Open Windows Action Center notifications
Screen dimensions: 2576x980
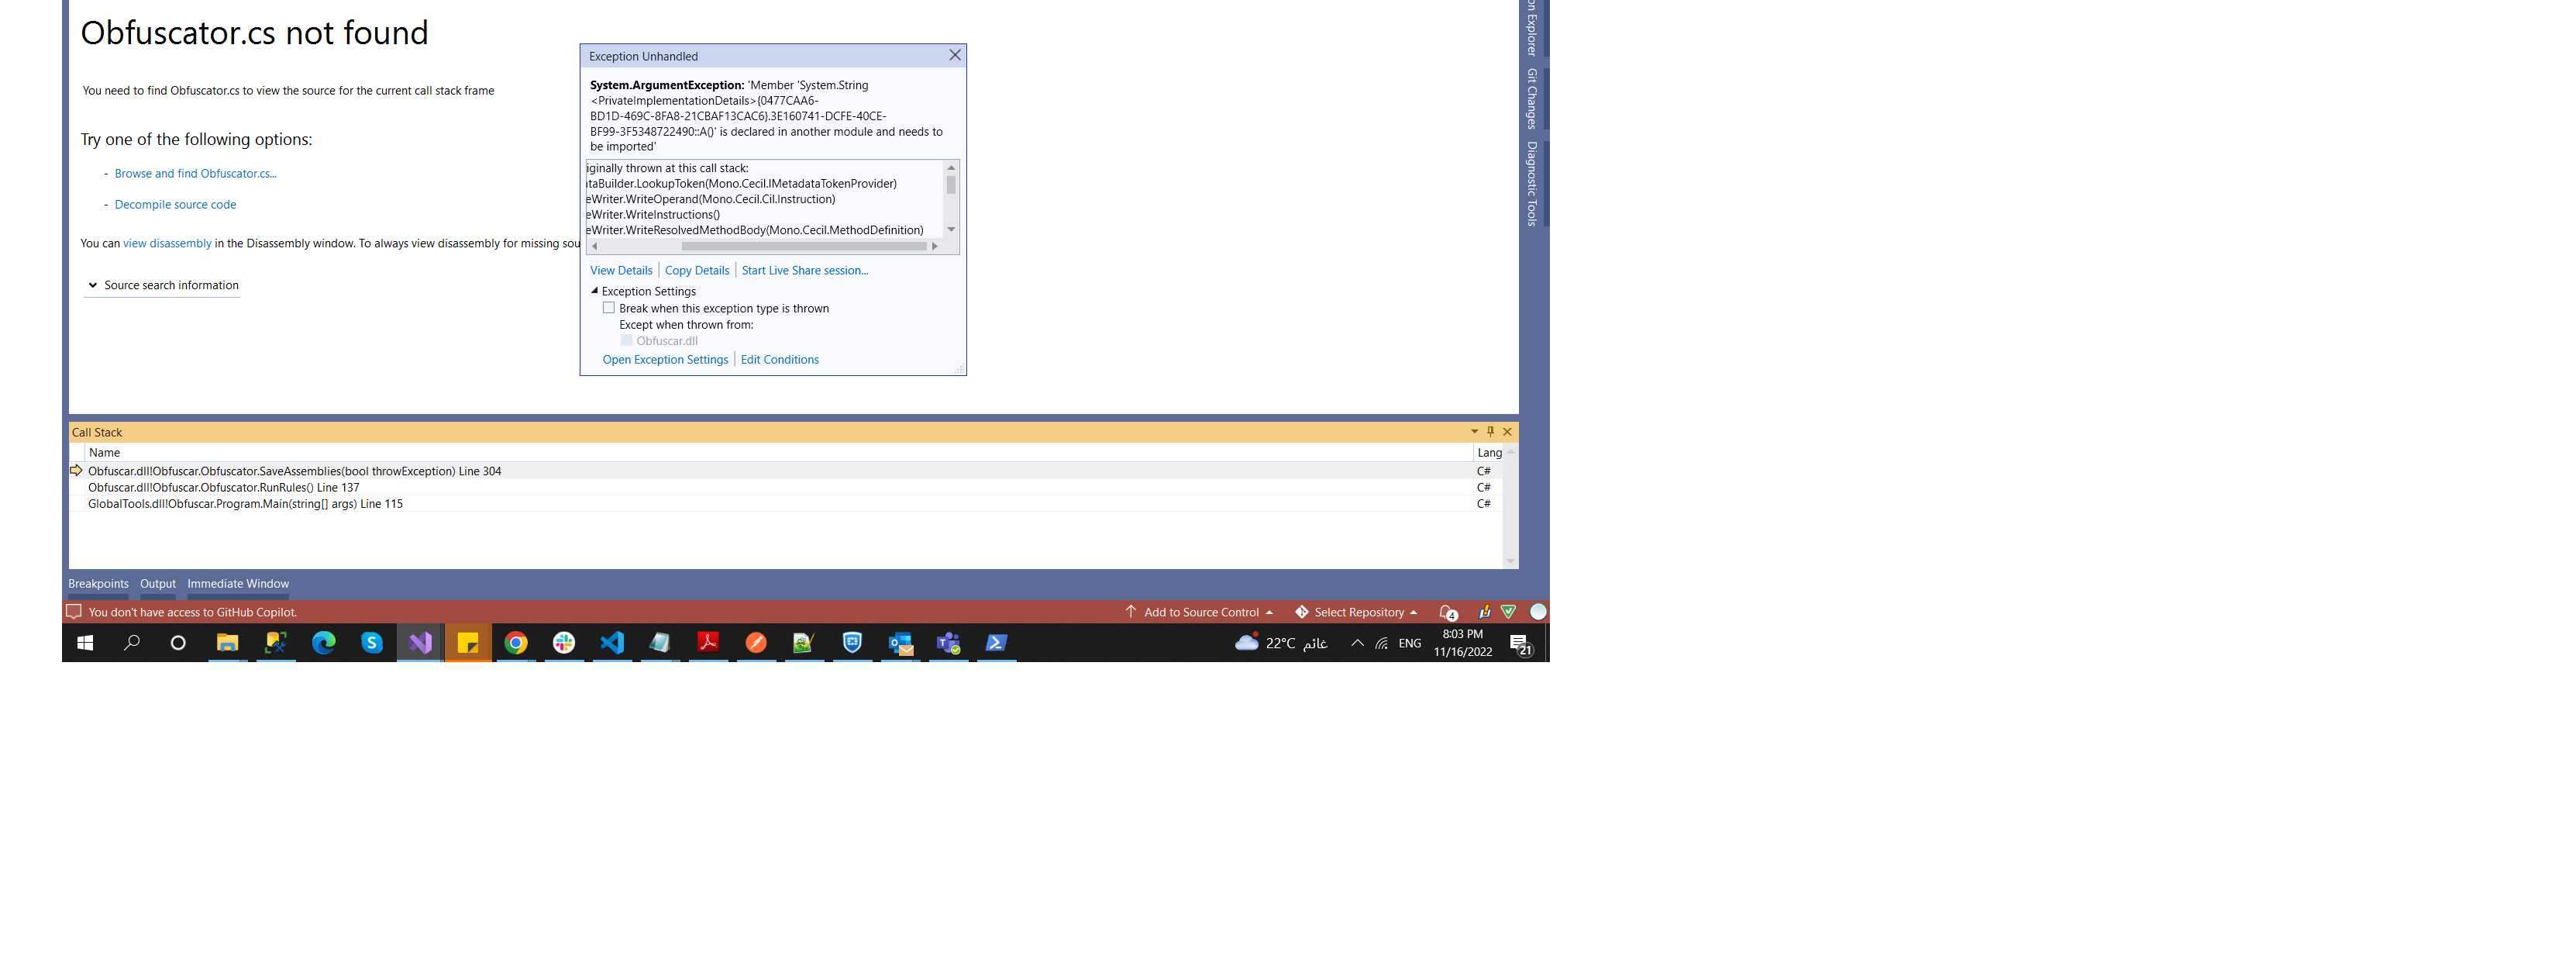[1521, 644]
